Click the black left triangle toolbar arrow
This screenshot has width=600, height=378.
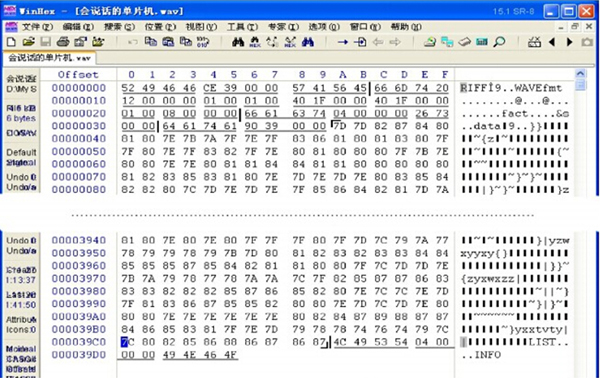pos(552,42)
